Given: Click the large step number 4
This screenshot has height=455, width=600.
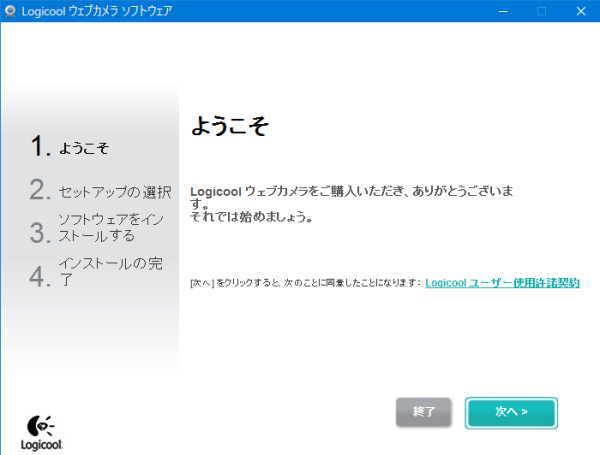Looking at the screenshot, I should (x=40, y=274).
